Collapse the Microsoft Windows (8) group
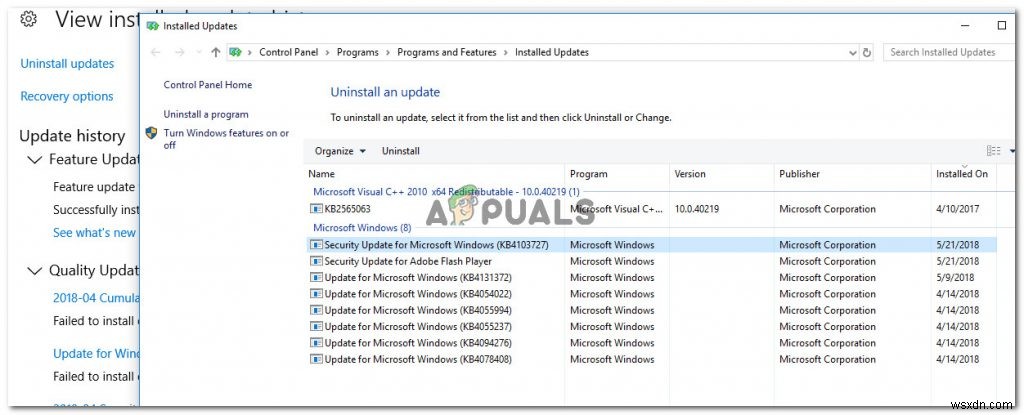The height and width of the screenshot is (415, 1024). pos(362,228)
